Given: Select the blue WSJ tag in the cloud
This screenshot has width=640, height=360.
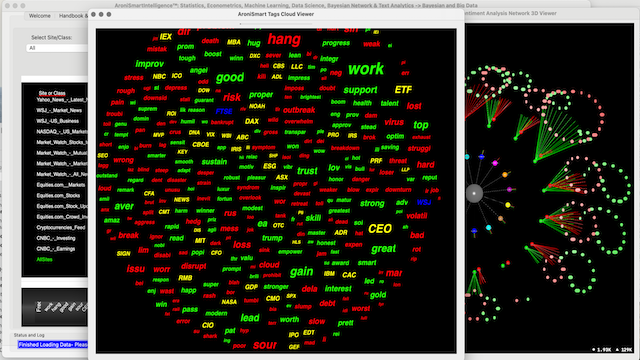Looking at the screenshot, I should point(424,202).
